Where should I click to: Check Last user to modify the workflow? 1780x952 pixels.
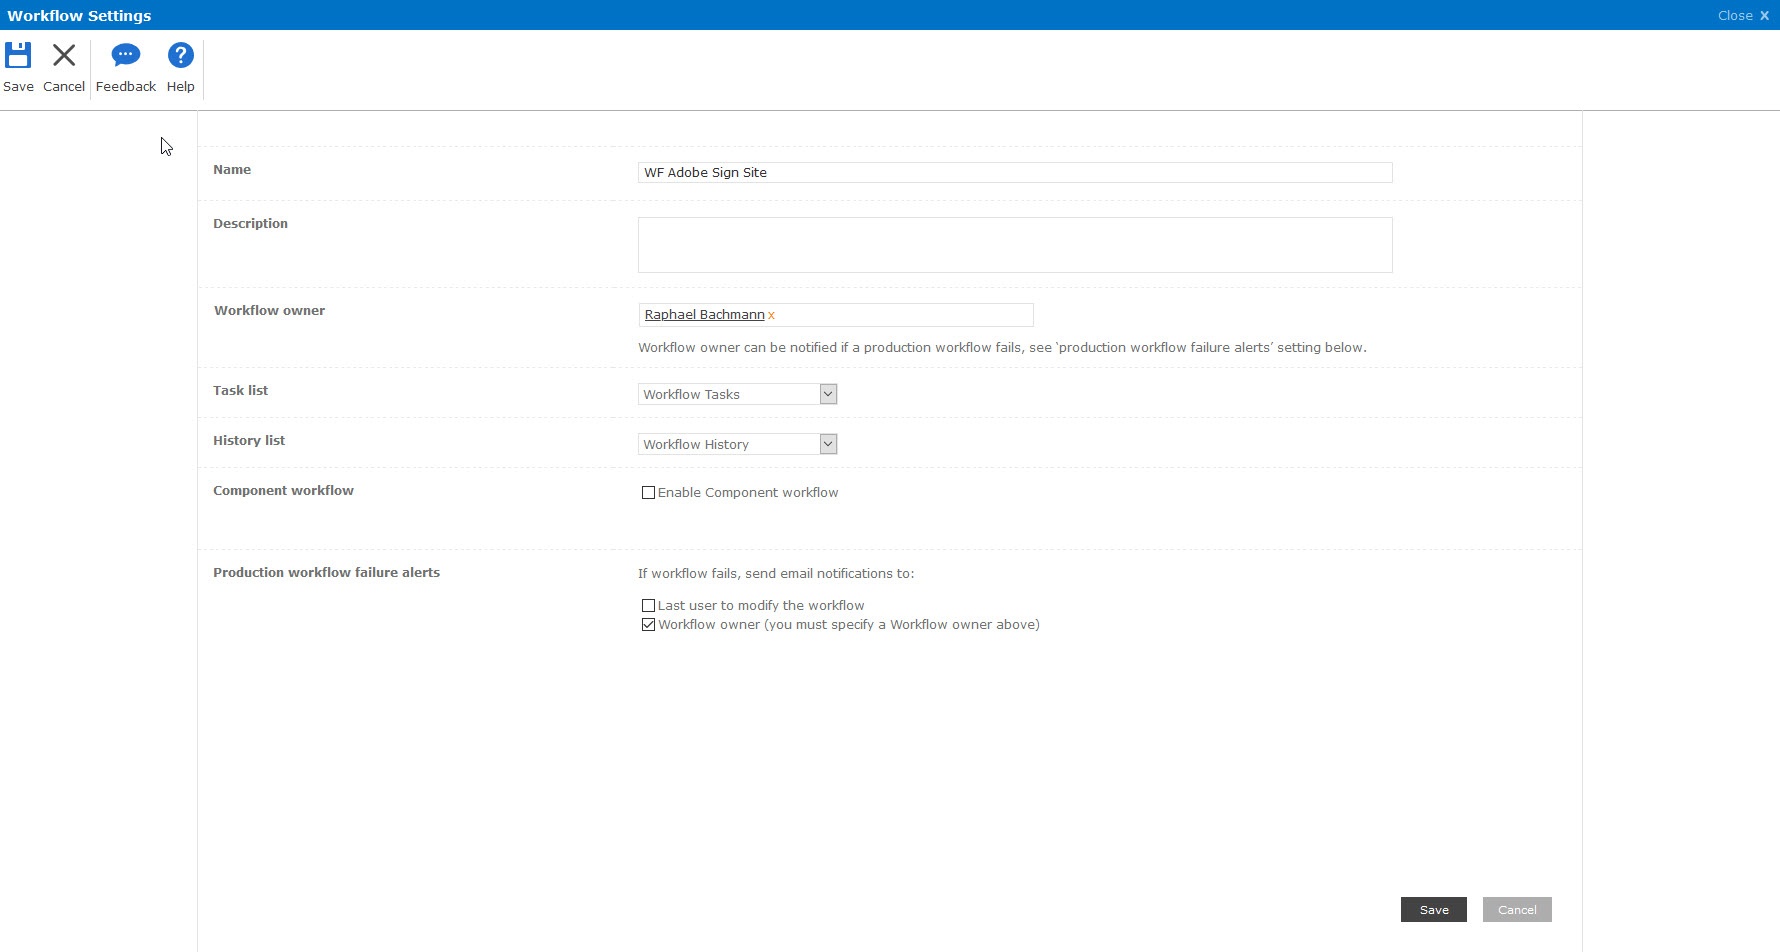click(648, 605)
